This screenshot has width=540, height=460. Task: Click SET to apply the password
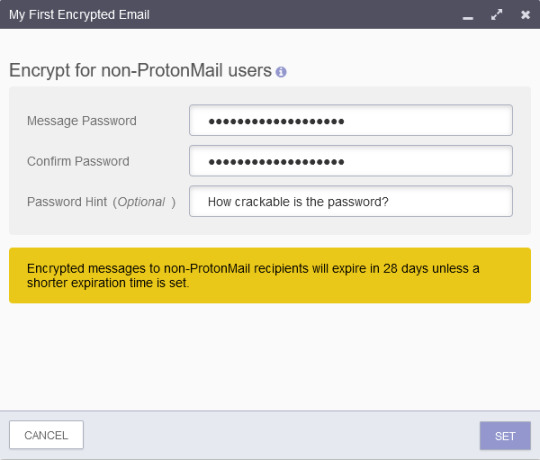505,436
